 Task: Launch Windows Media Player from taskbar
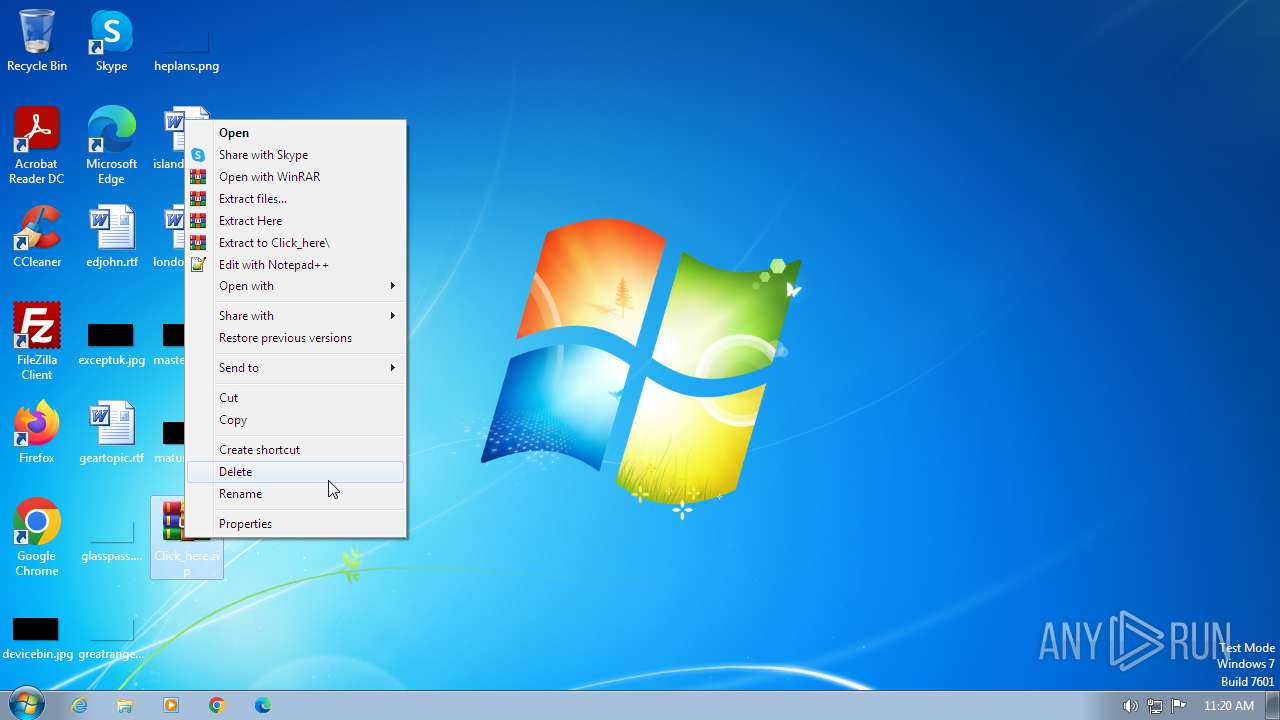171,705
